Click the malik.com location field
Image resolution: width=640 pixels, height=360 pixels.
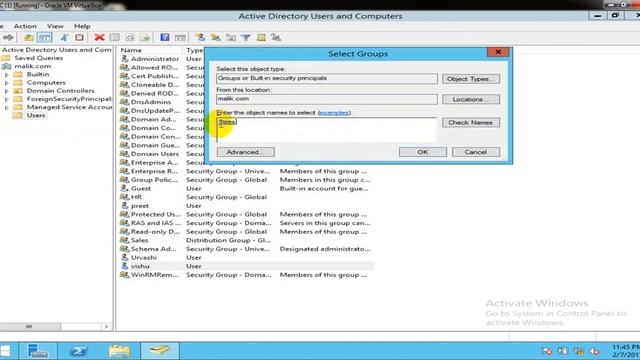pyautogui.click(x=327, y=99)
